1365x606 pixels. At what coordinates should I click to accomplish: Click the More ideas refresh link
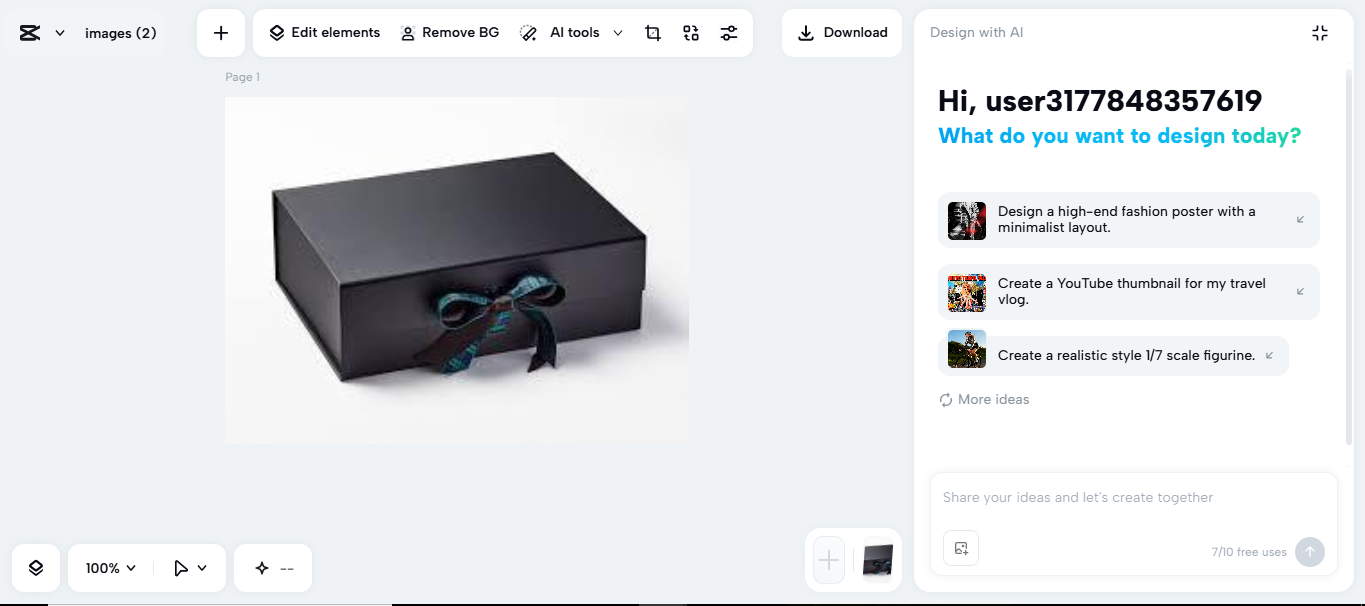point(983,398)
